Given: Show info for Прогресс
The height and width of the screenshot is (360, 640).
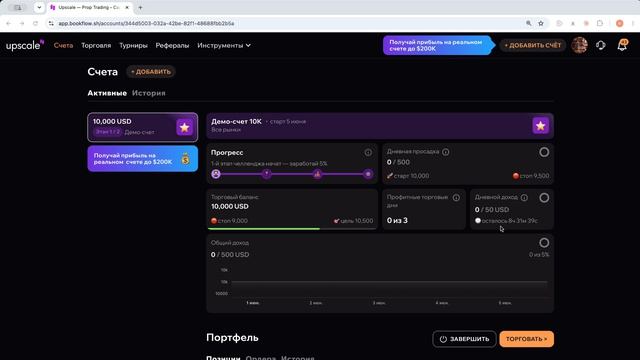Looking at the screenshot, I should click(x=368, y=152).
